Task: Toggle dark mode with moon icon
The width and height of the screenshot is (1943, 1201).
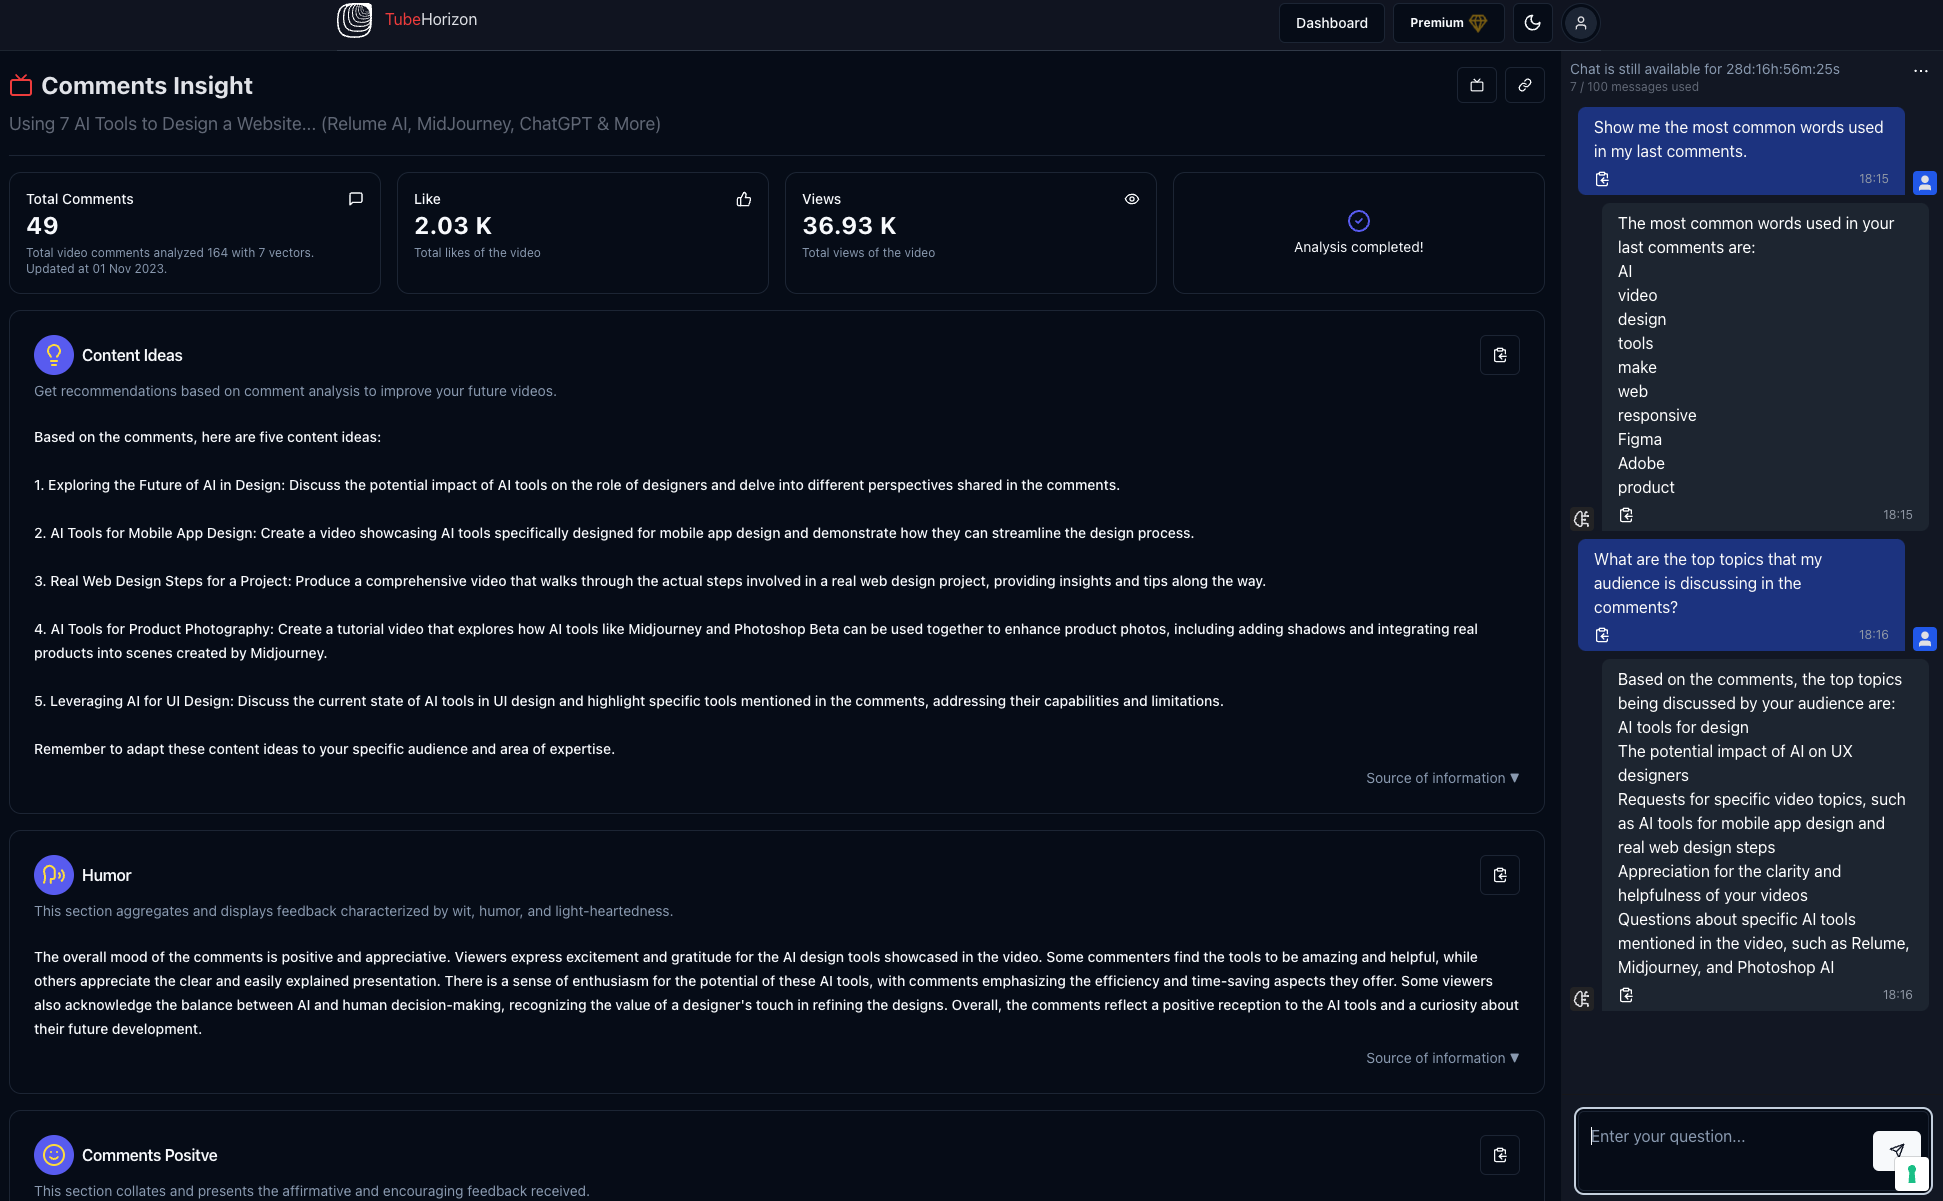Action: [x=1532, y=23]
